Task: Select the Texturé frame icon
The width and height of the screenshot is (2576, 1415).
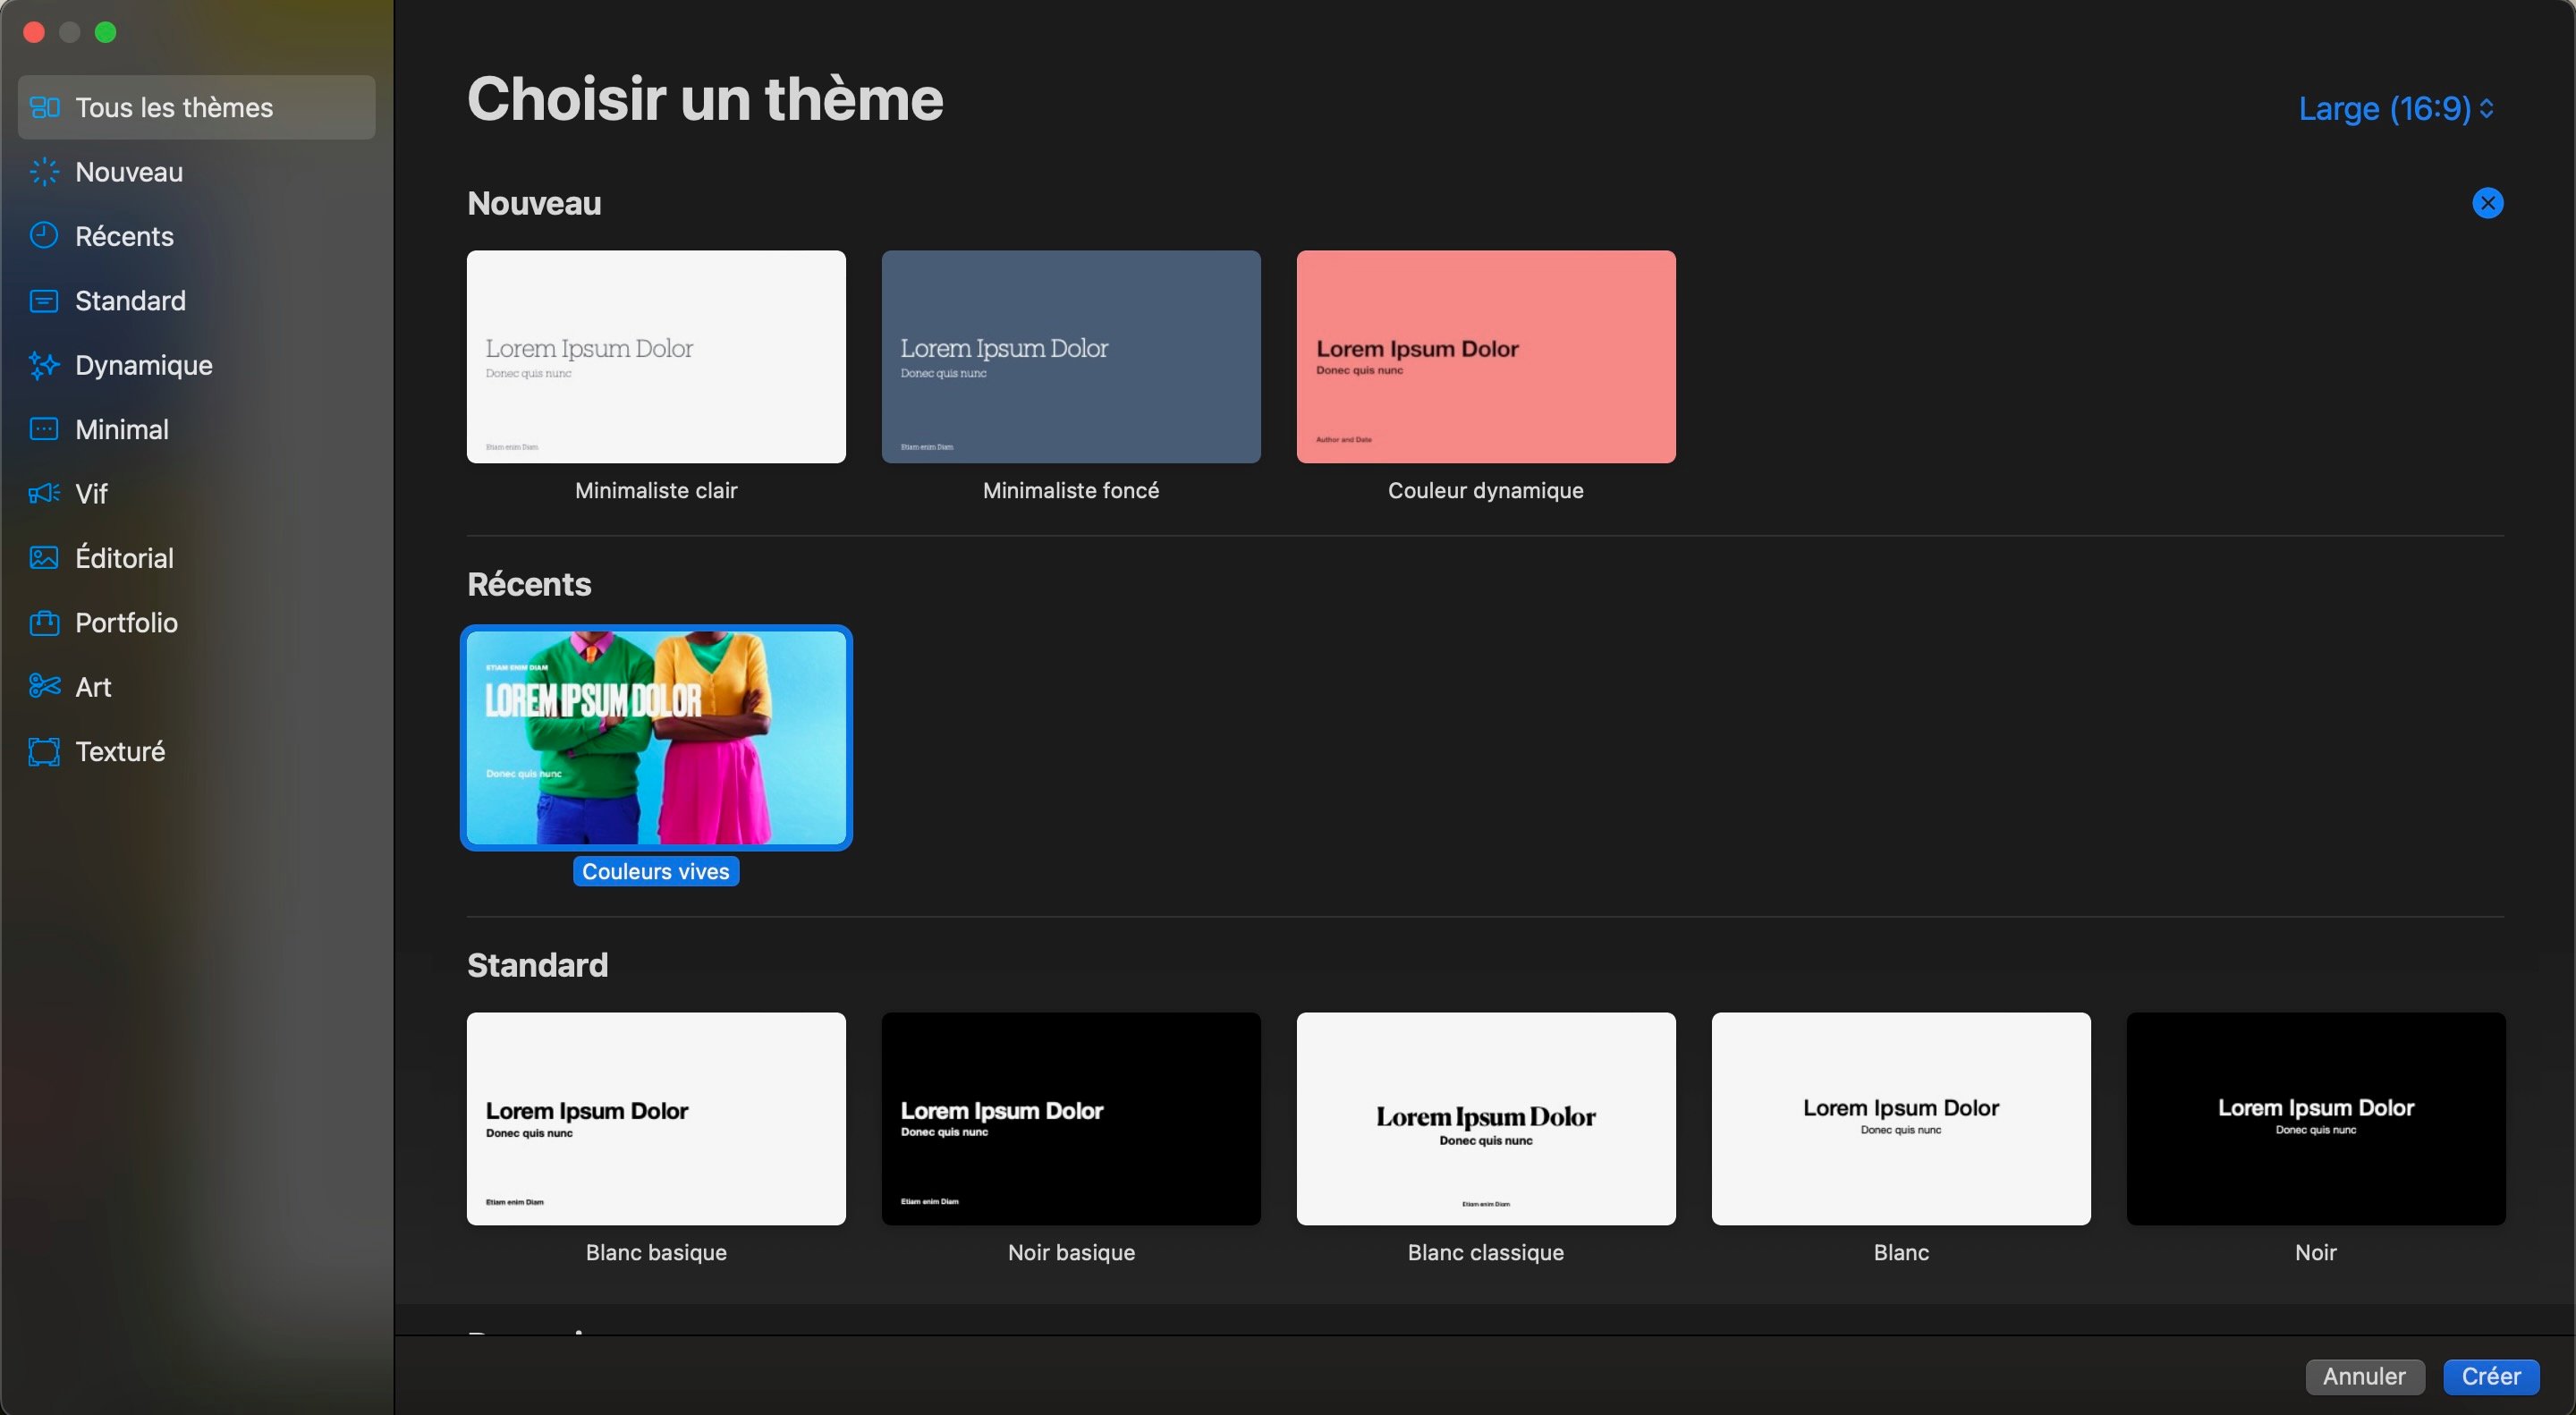Action: pos(44,751)
